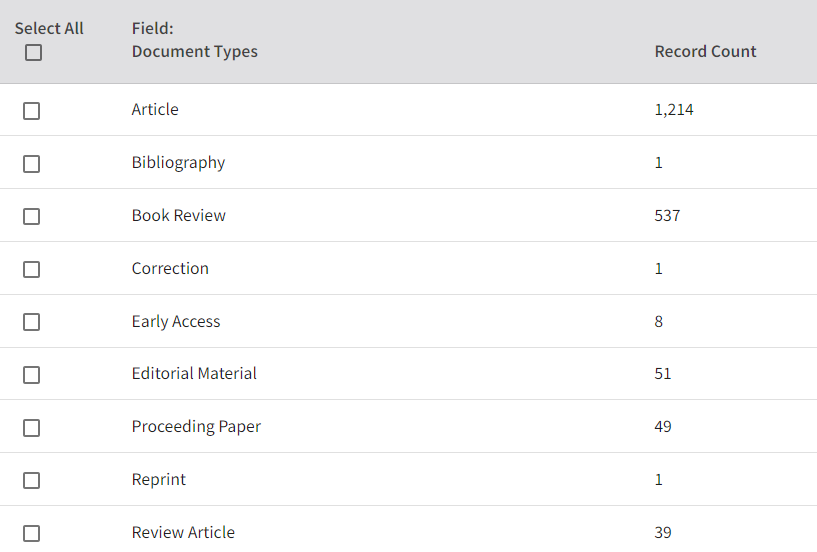Viewport: 817px width, 552px height.
Task: Check the Editorial Material checkbox
Action: coord(31,375)
